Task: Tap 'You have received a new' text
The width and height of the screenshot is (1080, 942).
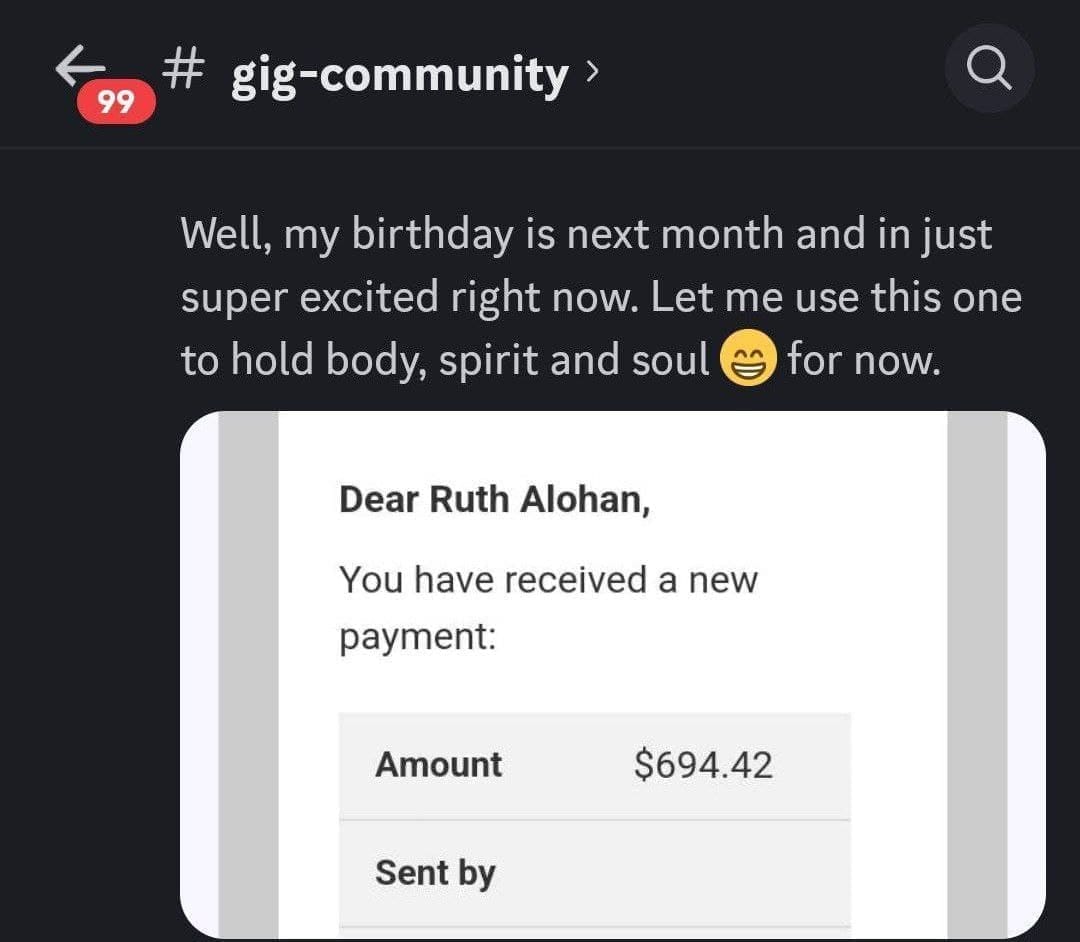Action: [548, 580]
